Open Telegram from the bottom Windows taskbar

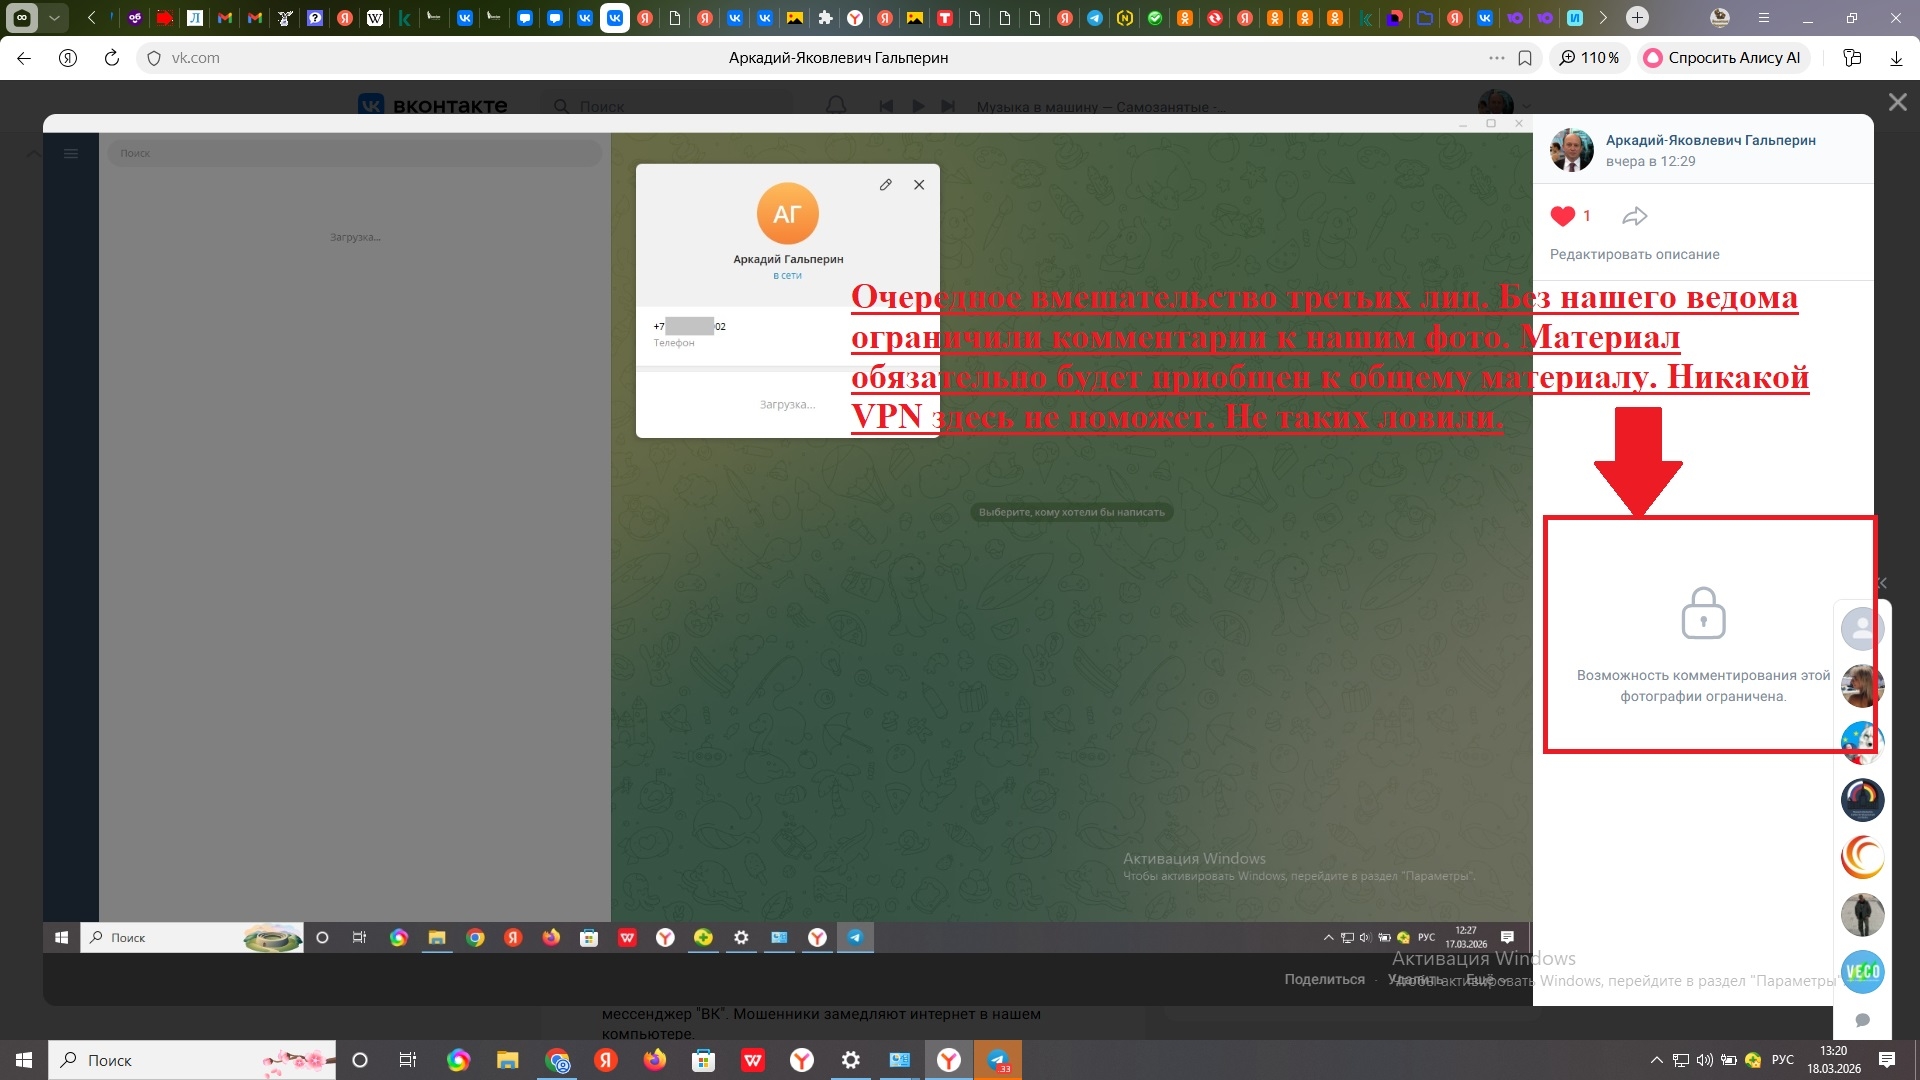point(998,1060)
